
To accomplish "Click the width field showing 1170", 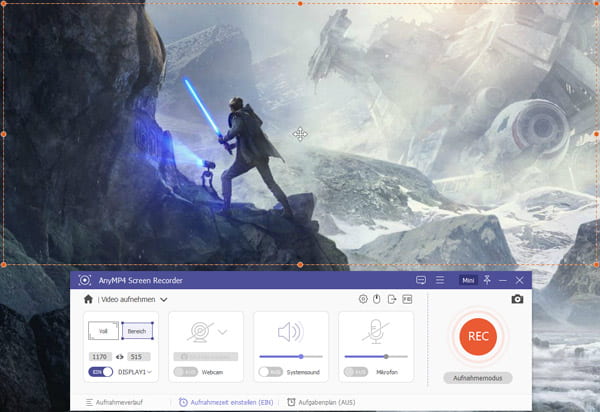I will click(100, 357).
